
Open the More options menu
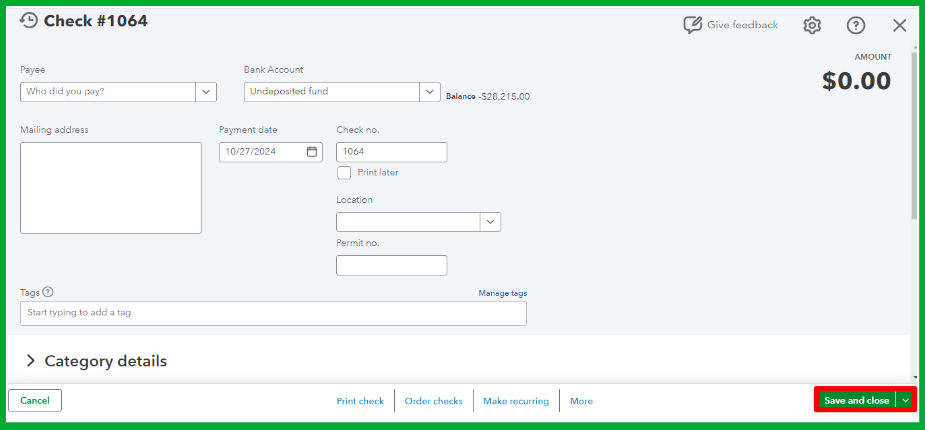[x=581, y=401]
